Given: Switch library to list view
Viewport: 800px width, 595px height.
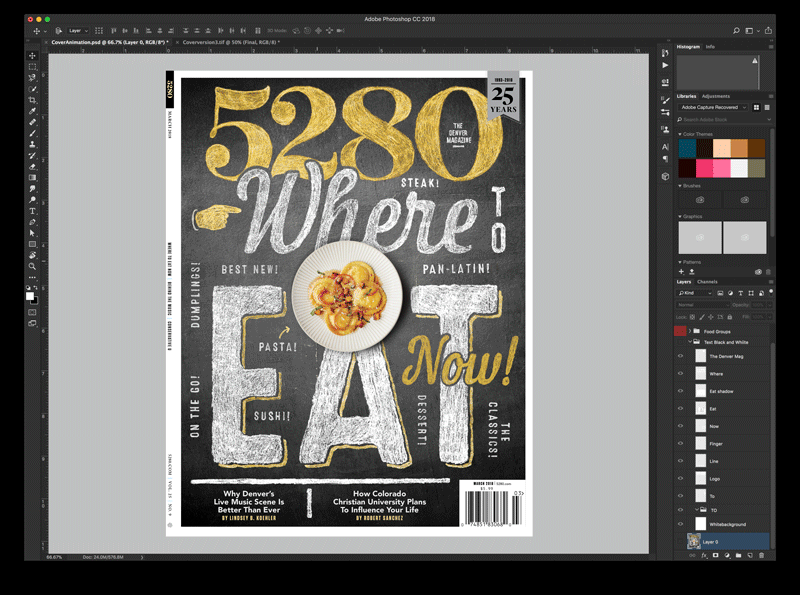Looking at the screenshot, I should (x=767, y=107).
